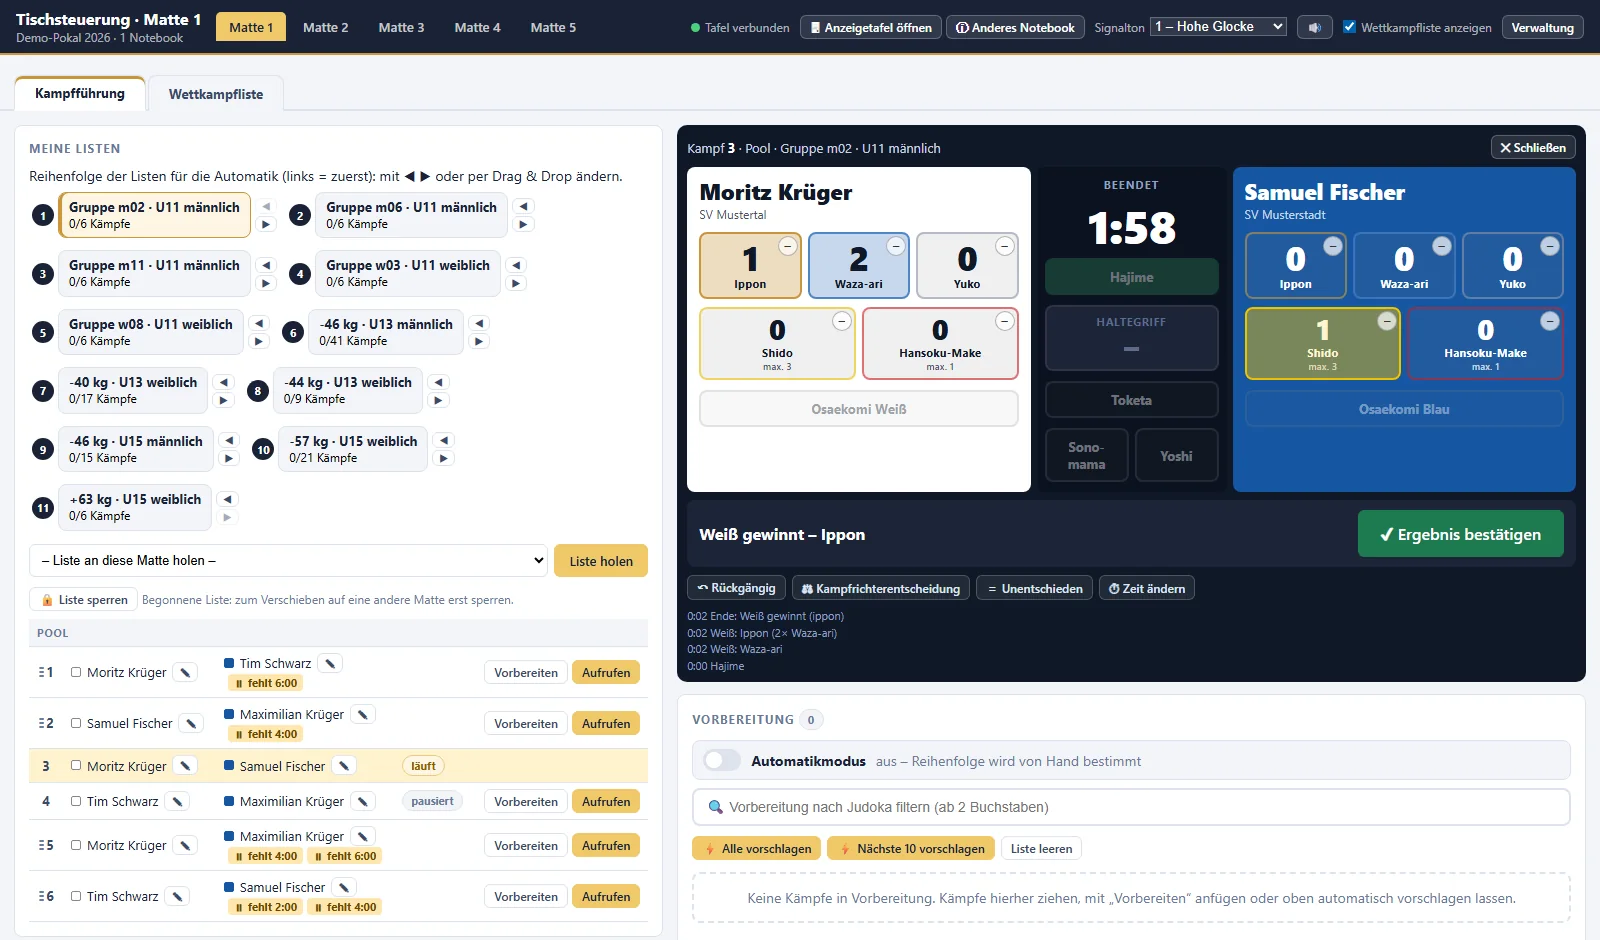
Task: Click Nächste 10 vorschlagen
Action: [x=911, y=848]
